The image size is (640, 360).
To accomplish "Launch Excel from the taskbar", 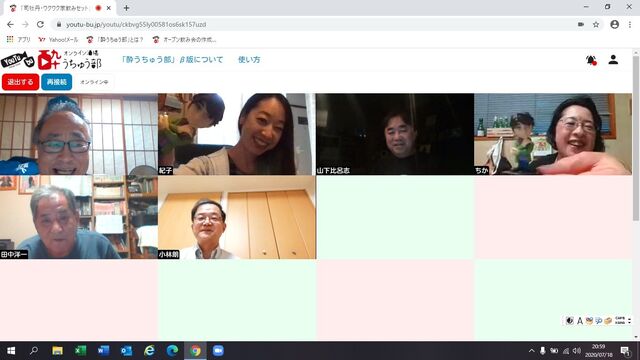I will 80,351.
